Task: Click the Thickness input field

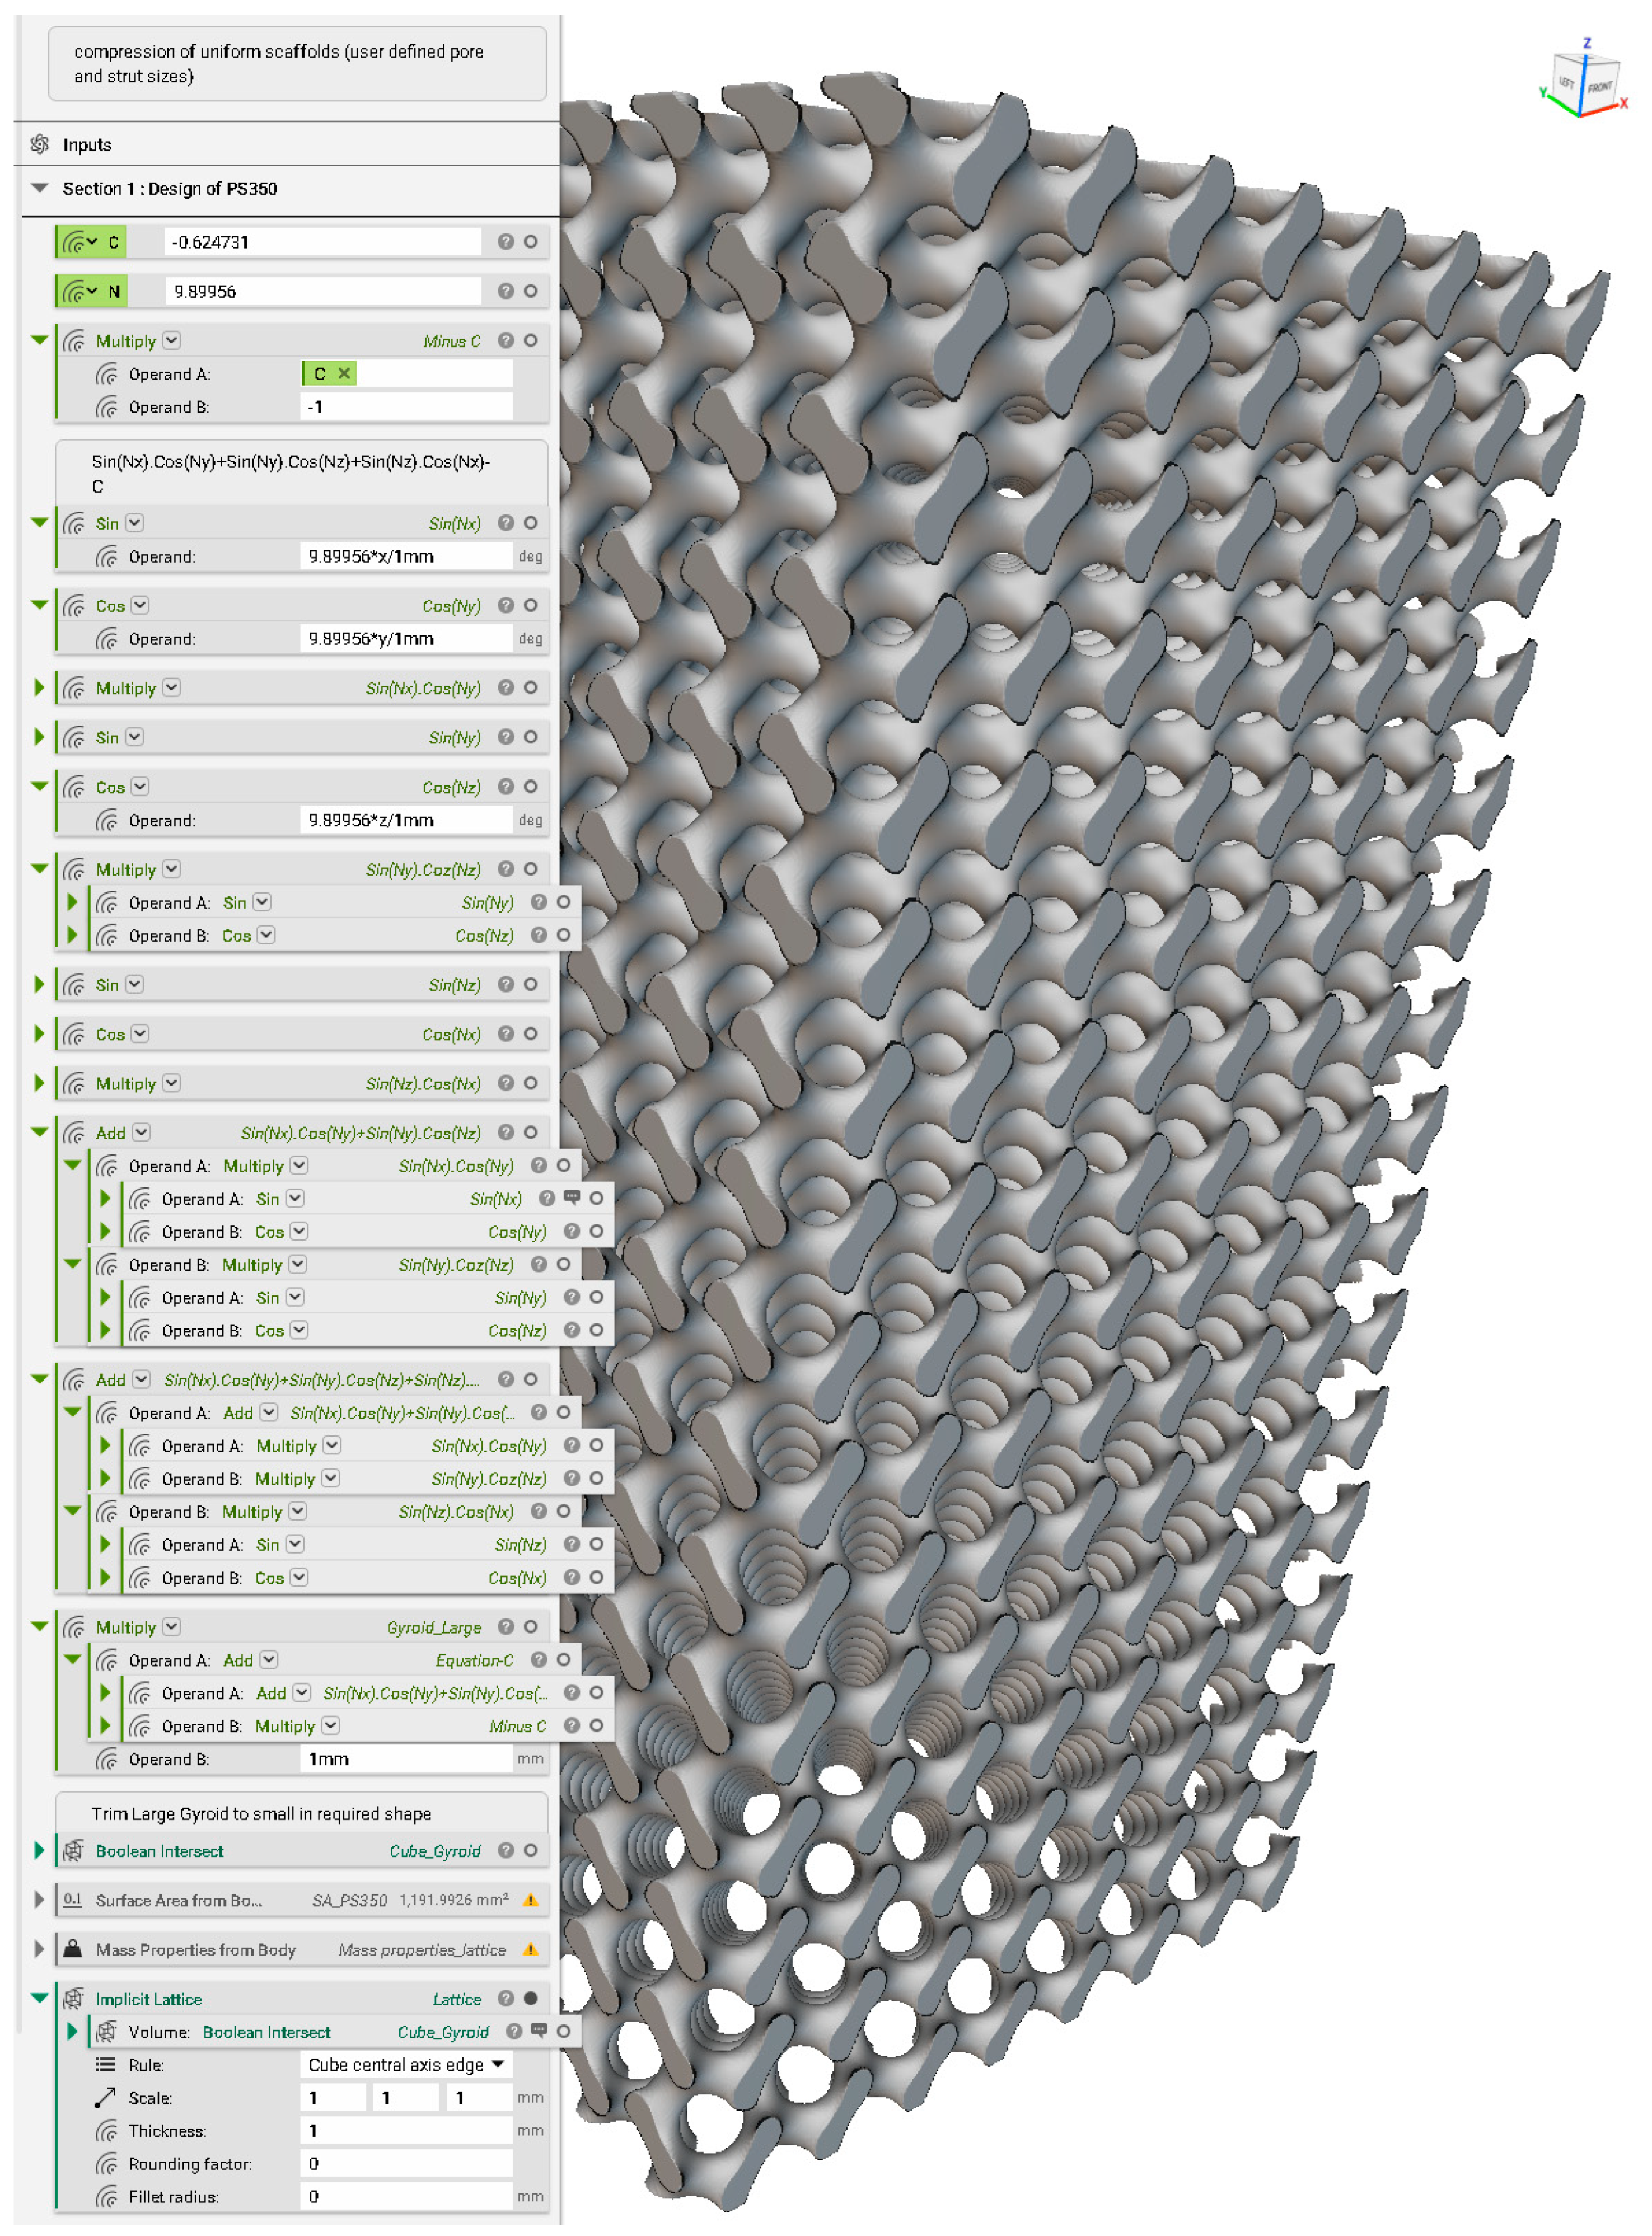Action: 405,2130
